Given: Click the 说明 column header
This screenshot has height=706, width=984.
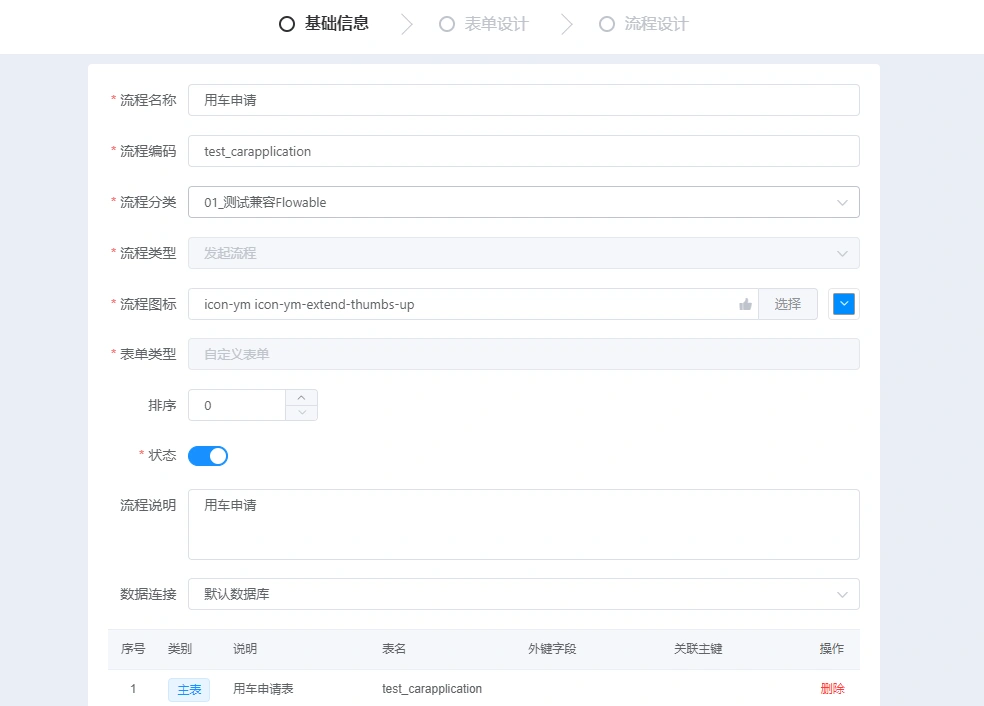Looking at the screenshot, I should pos(245,649).
